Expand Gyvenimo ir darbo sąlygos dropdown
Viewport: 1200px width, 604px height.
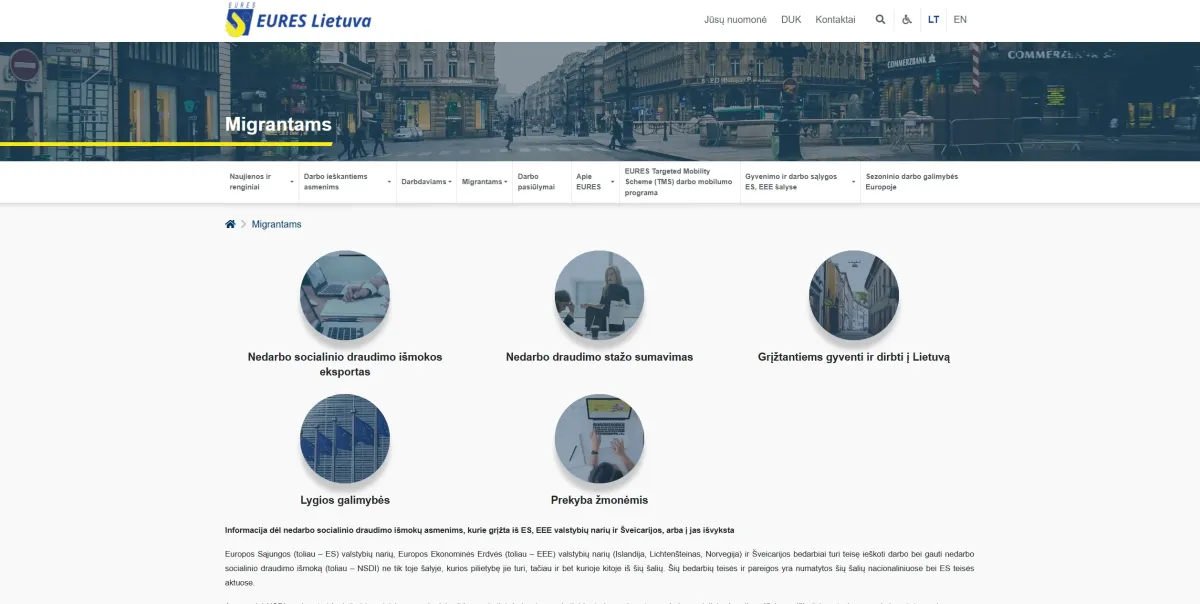click(800, 182)
